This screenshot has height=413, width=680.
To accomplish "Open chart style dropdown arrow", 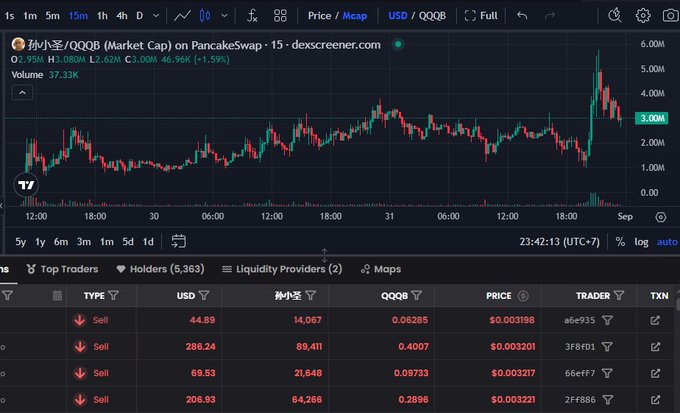I will (224, 16).
